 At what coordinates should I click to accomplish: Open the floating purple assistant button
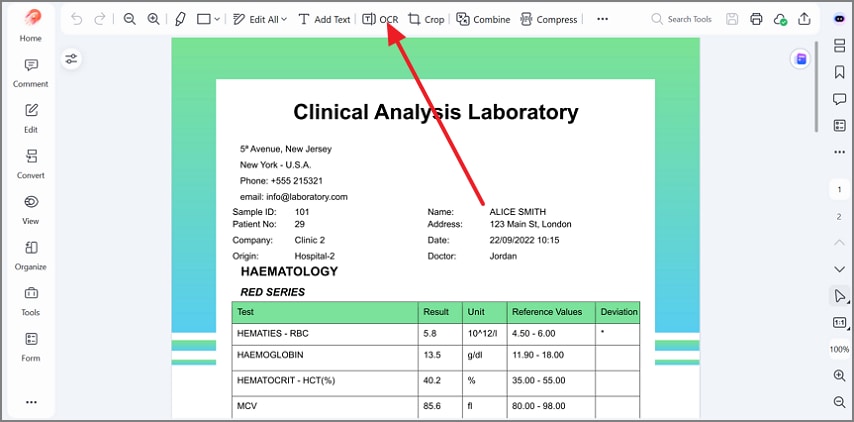(801, 59)
